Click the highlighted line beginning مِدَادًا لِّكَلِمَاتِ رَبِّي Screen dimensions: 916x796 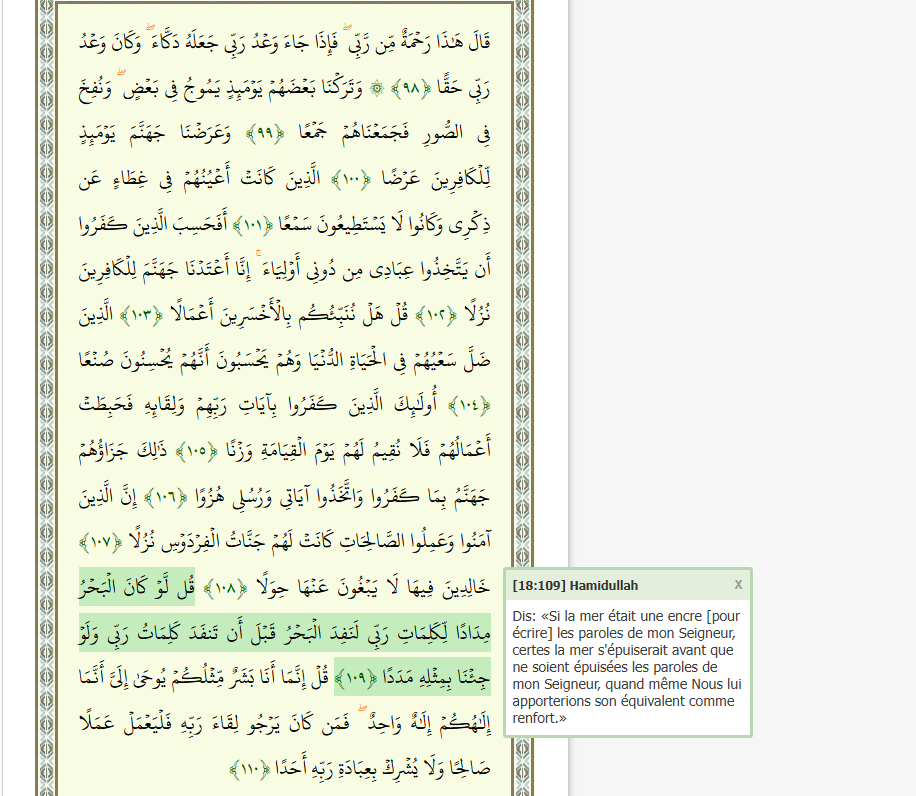click(284, 632)
